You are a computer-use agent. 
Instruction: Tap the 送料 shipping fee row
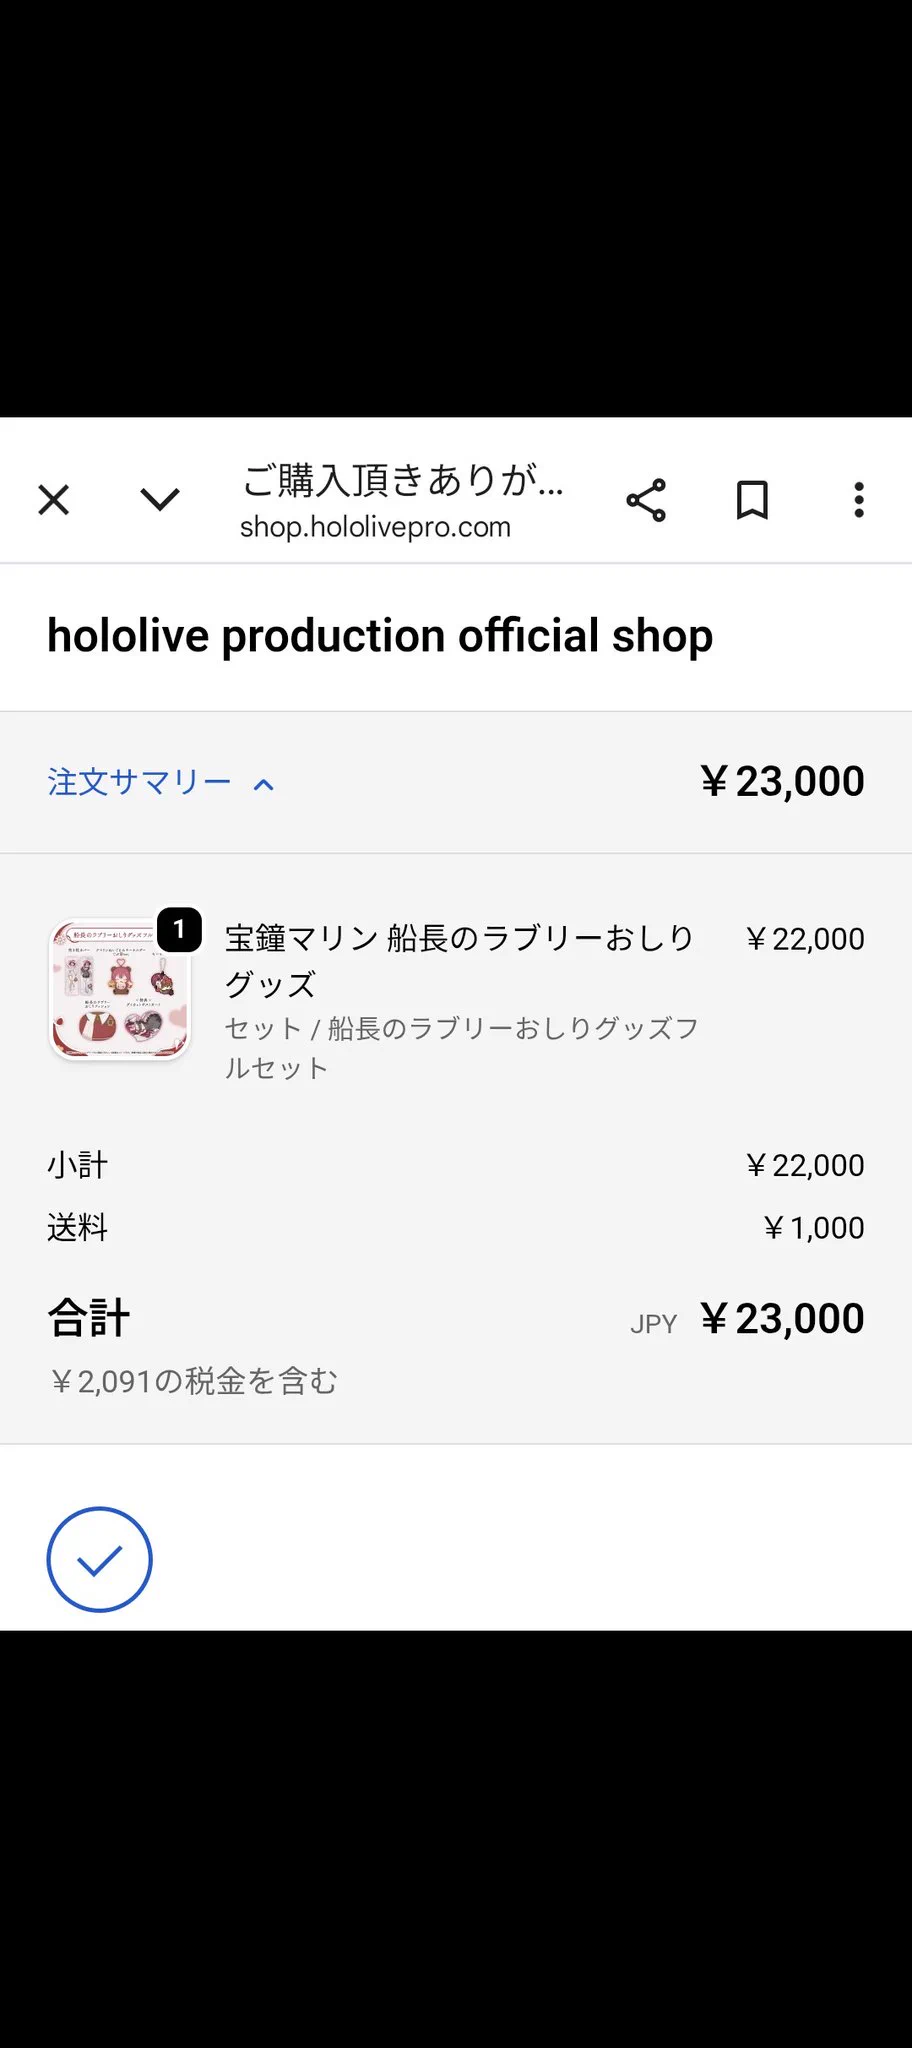[x=456, y=1228]
